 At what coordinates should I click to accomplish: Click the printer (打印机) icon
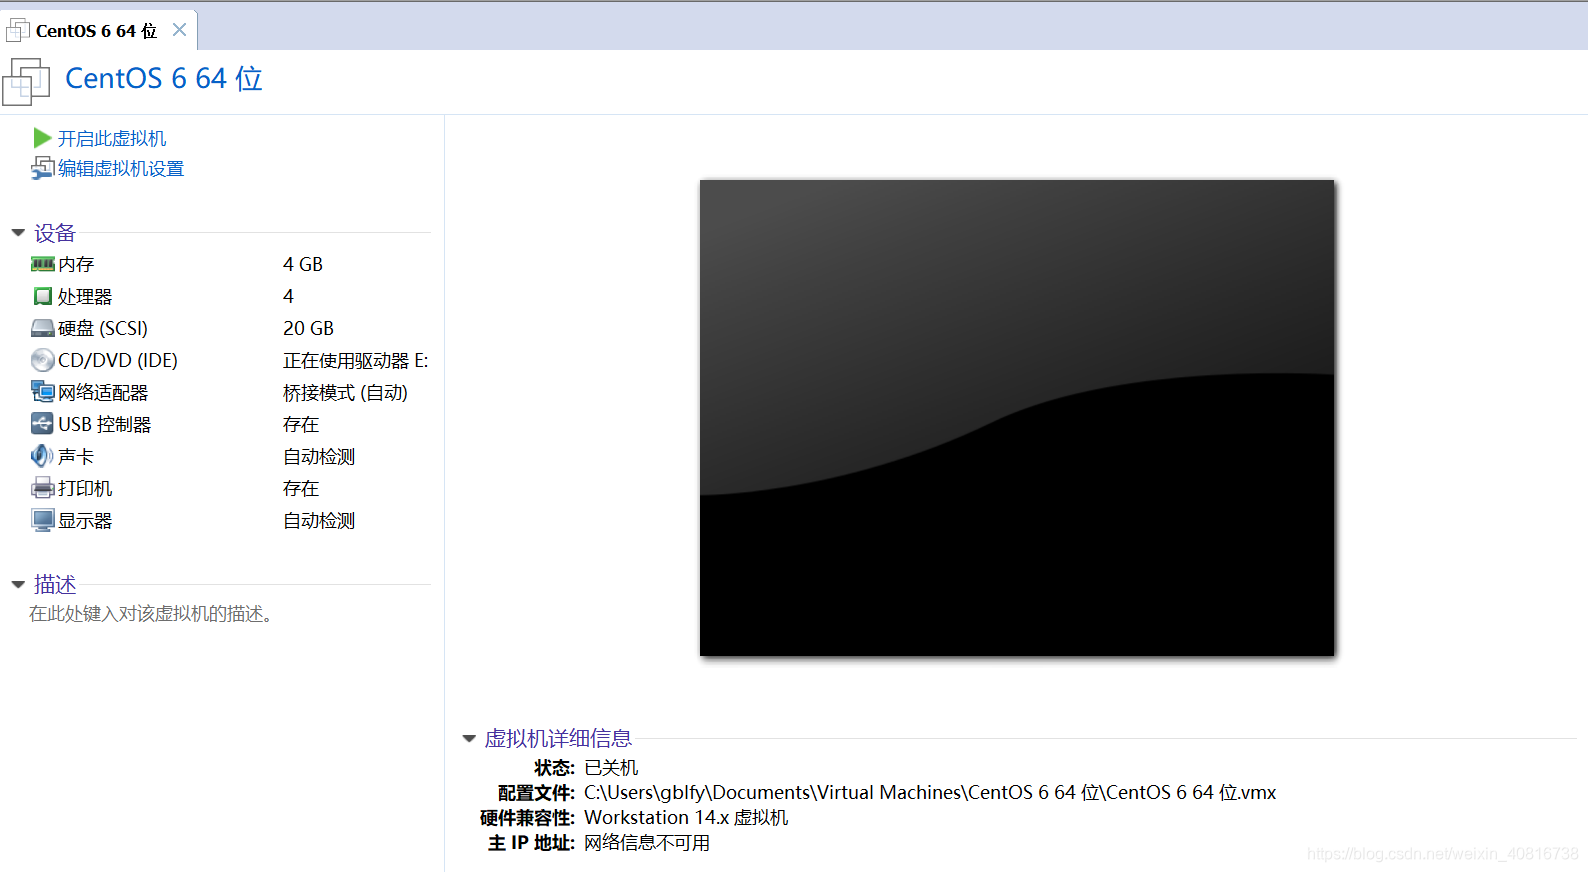[x=42, y=488]
